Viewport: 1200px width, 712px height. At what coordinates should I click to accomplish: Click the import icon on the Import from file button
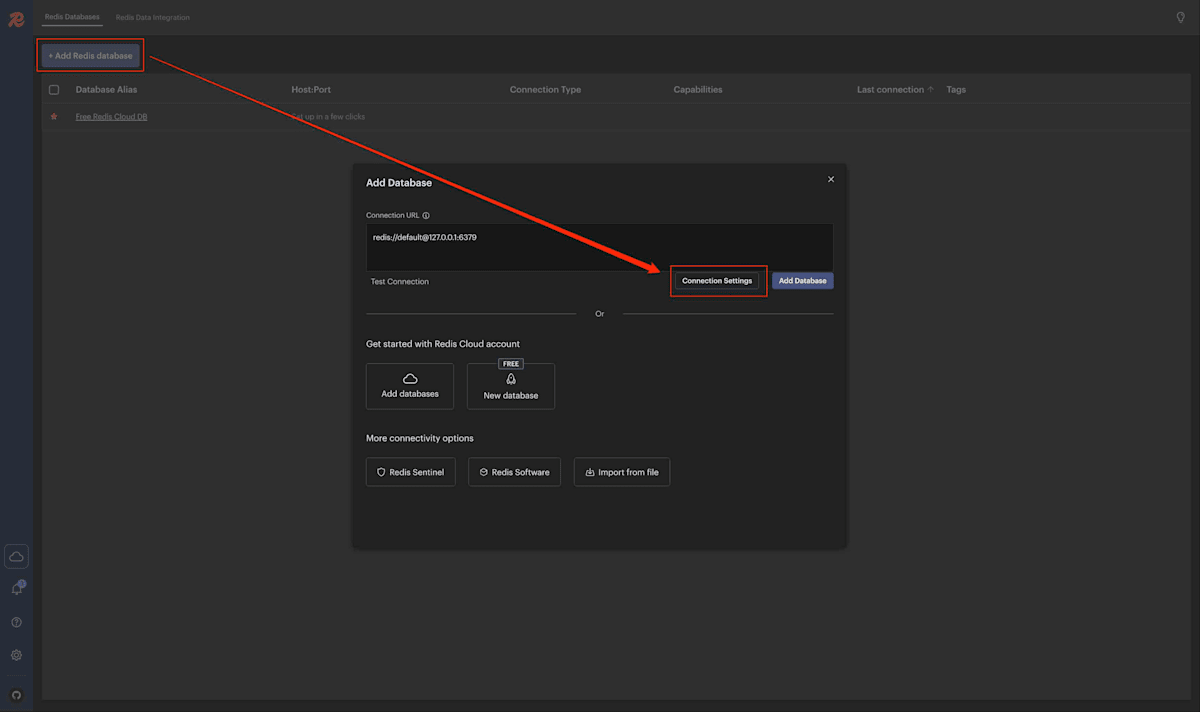[590, 472]
